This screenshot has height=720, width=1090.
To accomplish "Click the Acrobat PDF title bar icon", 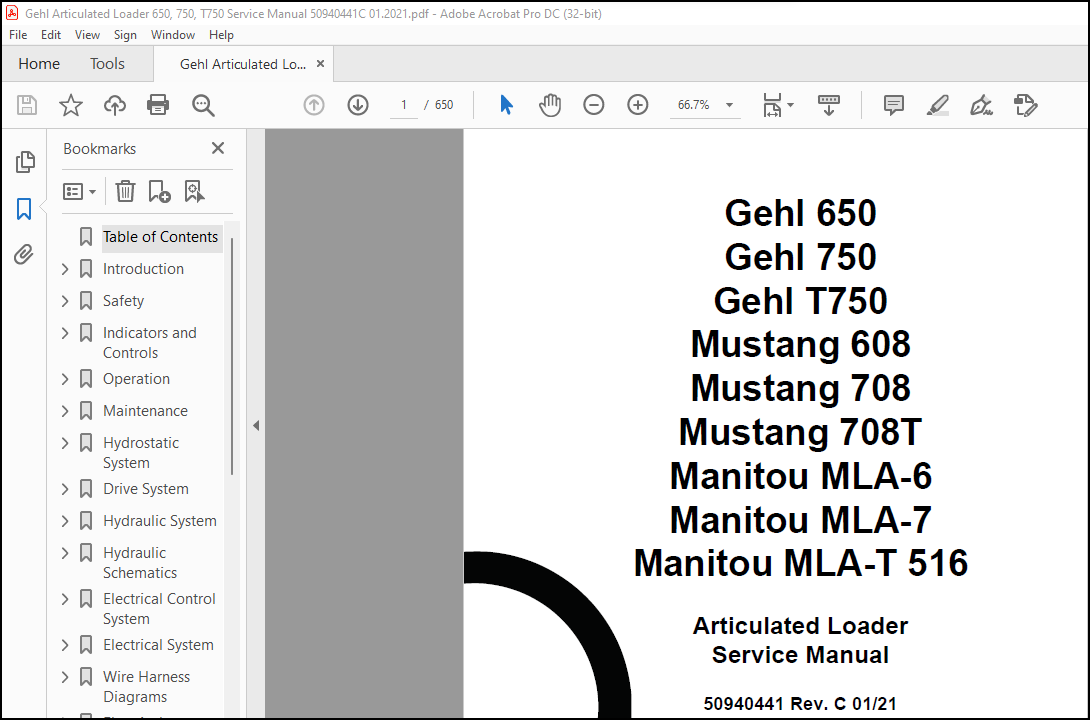I will pyautogui.click(x=12, y=13).
